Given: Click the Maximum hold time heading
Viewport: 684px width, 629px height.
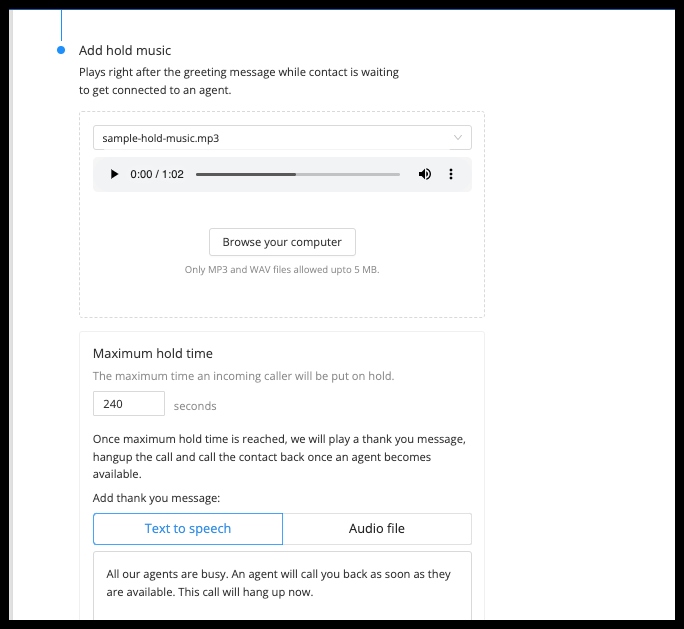Looking at the screenshot, I should click(x=153, y=353).
